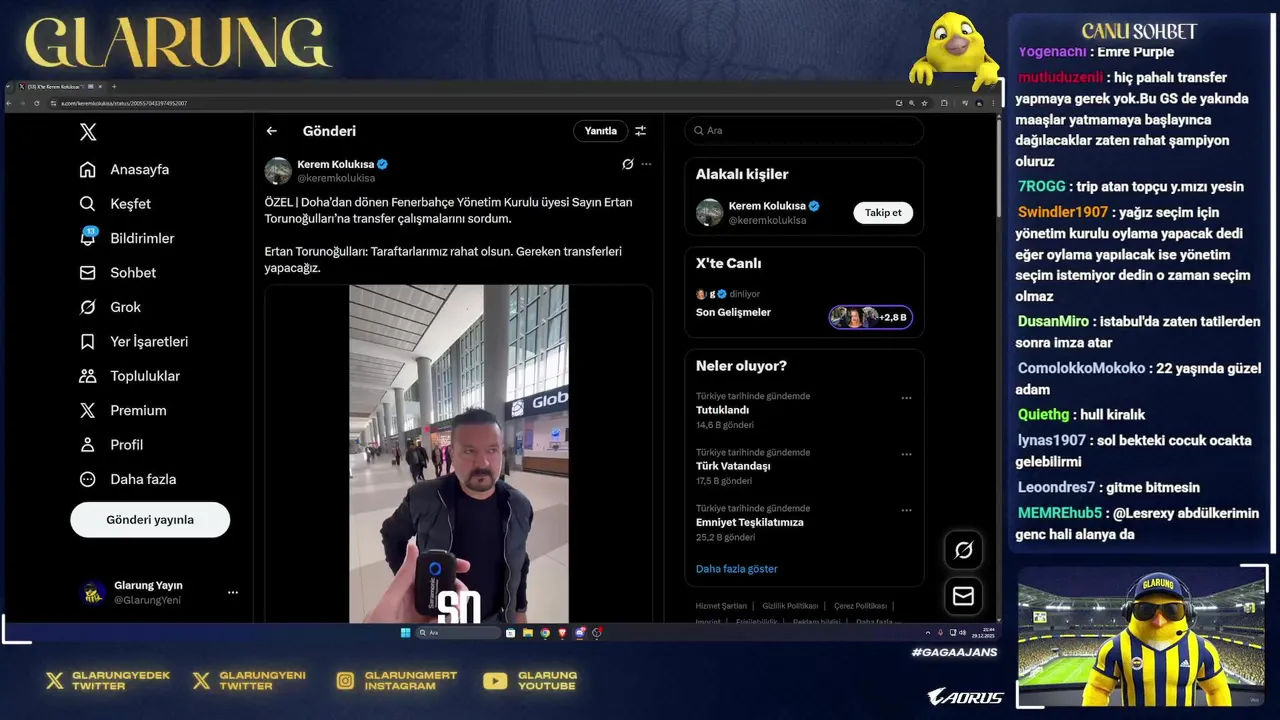Click Yanıtla button
The image size is (1280, 720).
tap(600, 131)
